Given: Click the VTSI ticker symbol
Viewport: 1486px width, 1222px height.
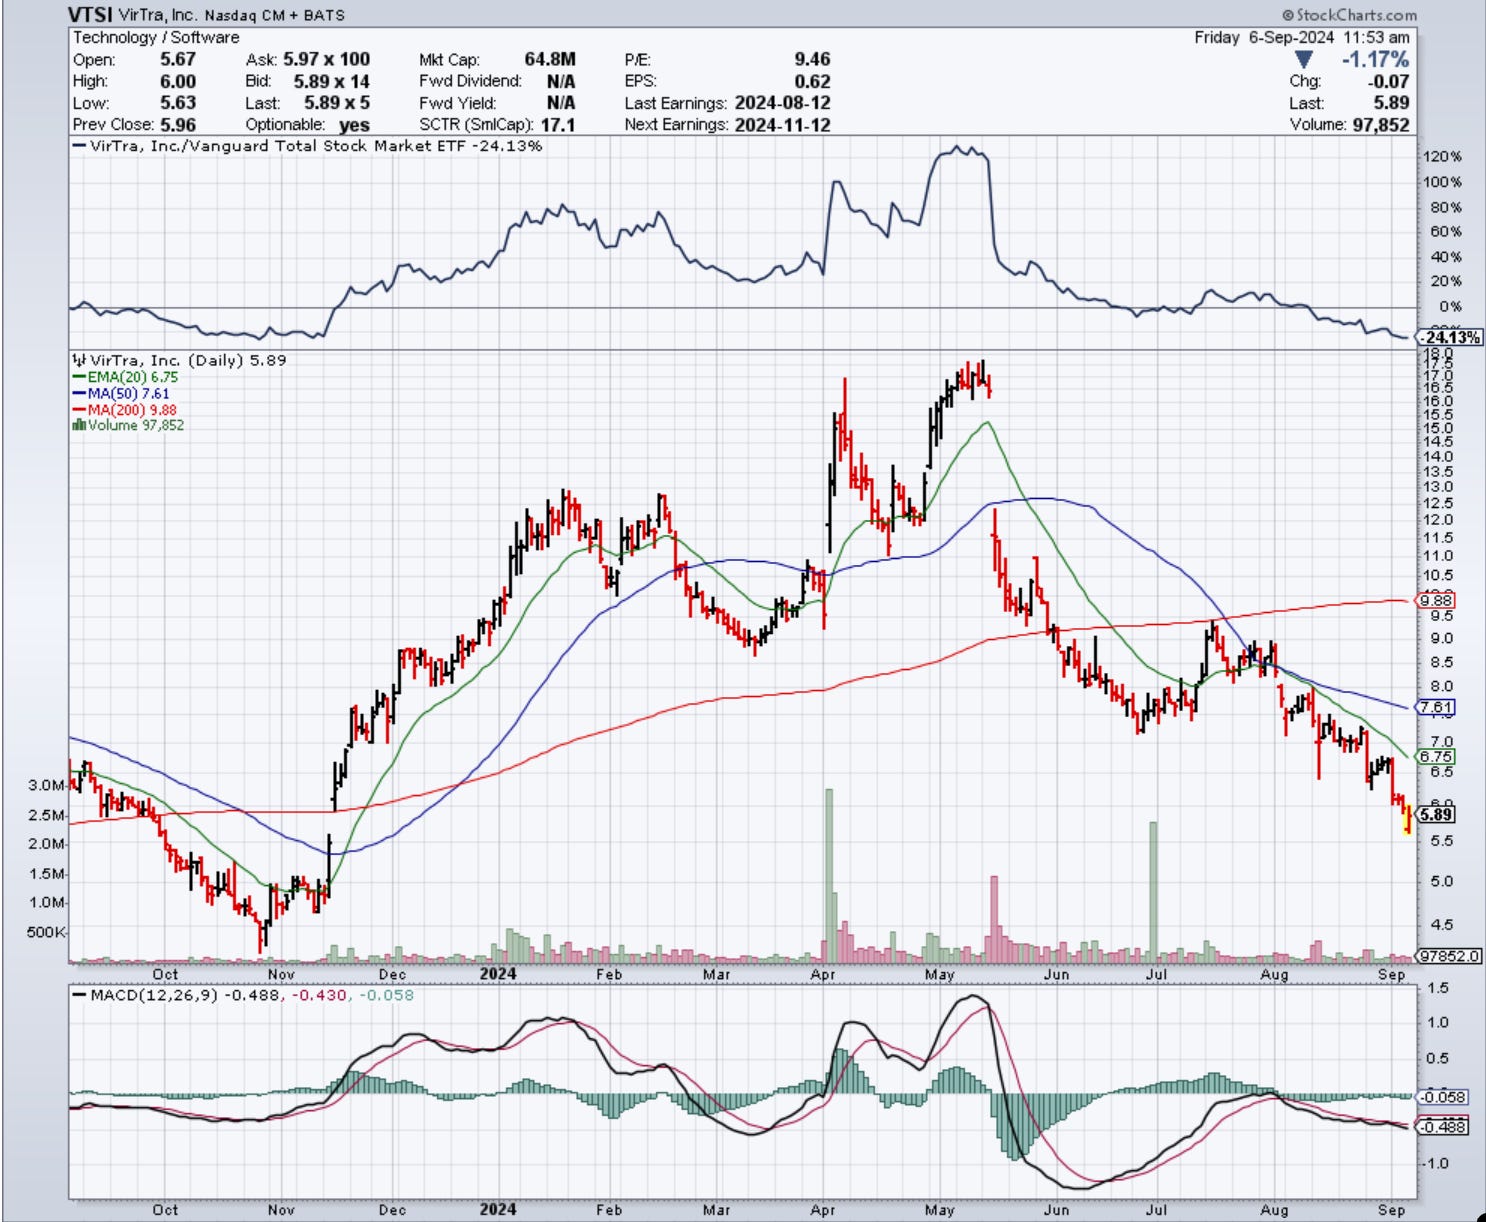Looking at the screenshot, I should [x=90, y=14].
